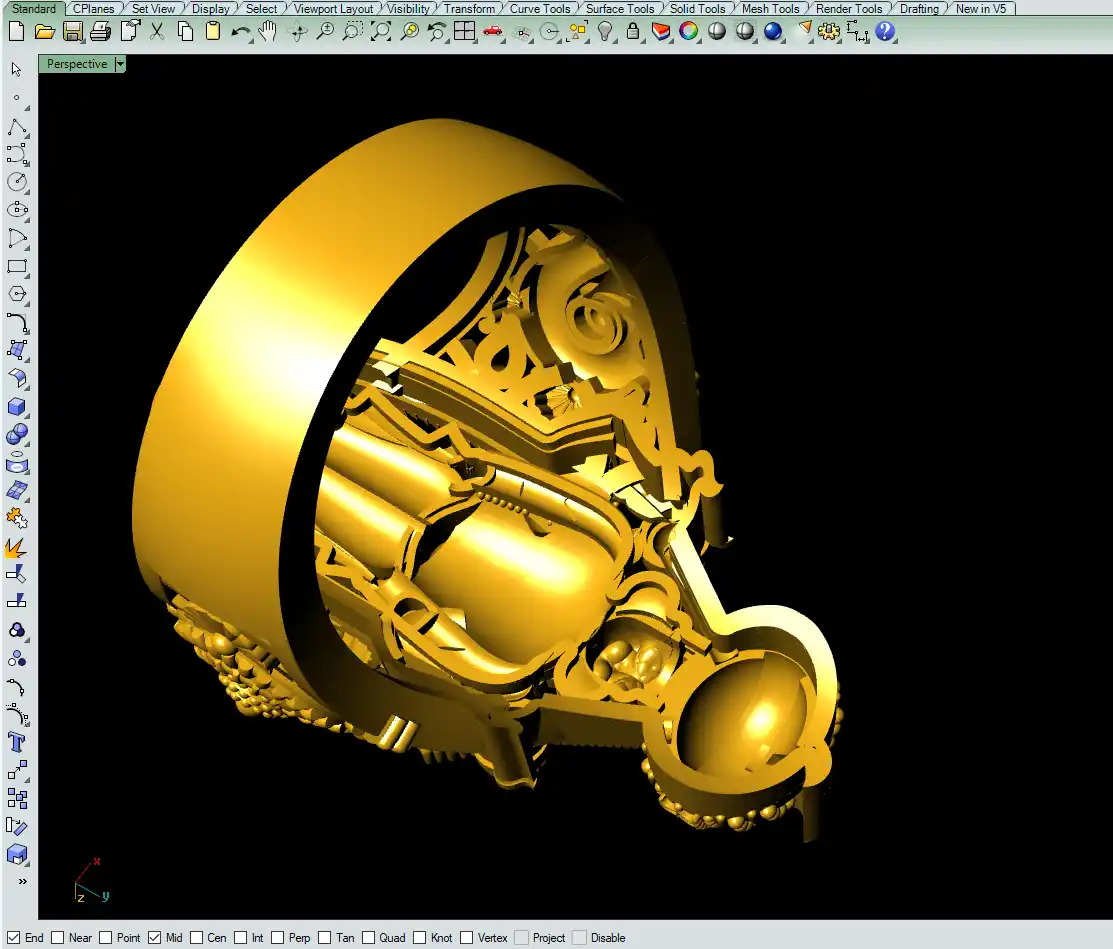This screenshot has width=1113, height=949.
Task: Switch to the Mesh Tools tab
Action: [x=770, y=9]
